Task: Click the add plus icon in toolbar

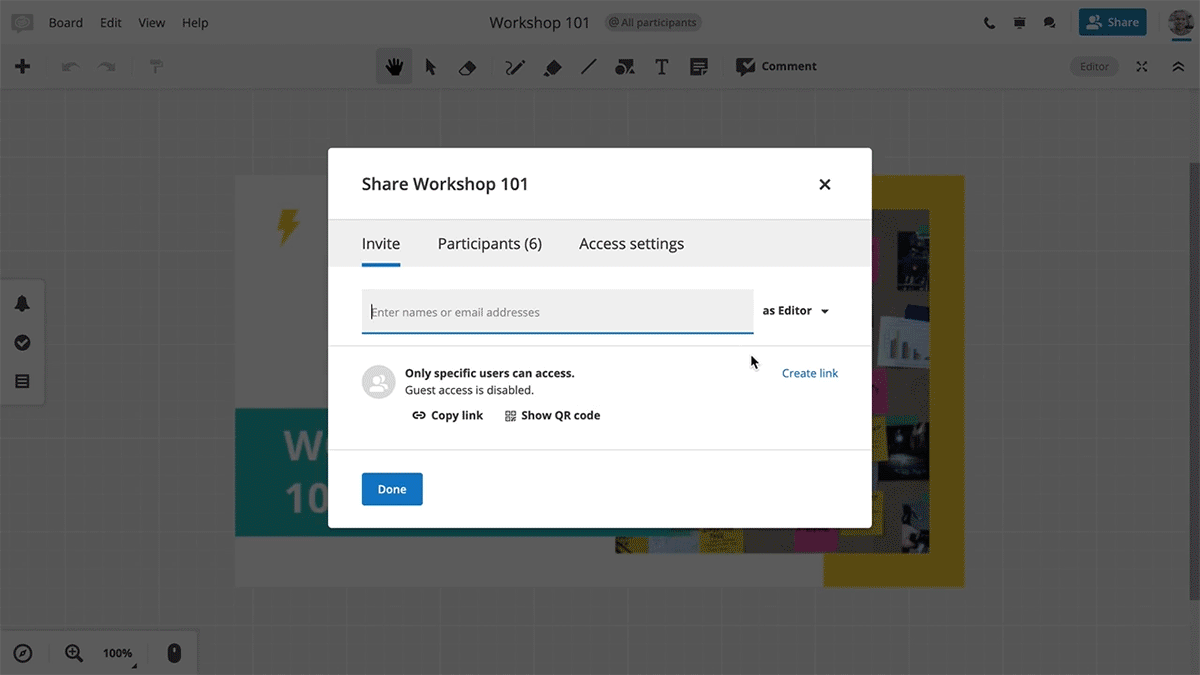Action: coord(22,66)
